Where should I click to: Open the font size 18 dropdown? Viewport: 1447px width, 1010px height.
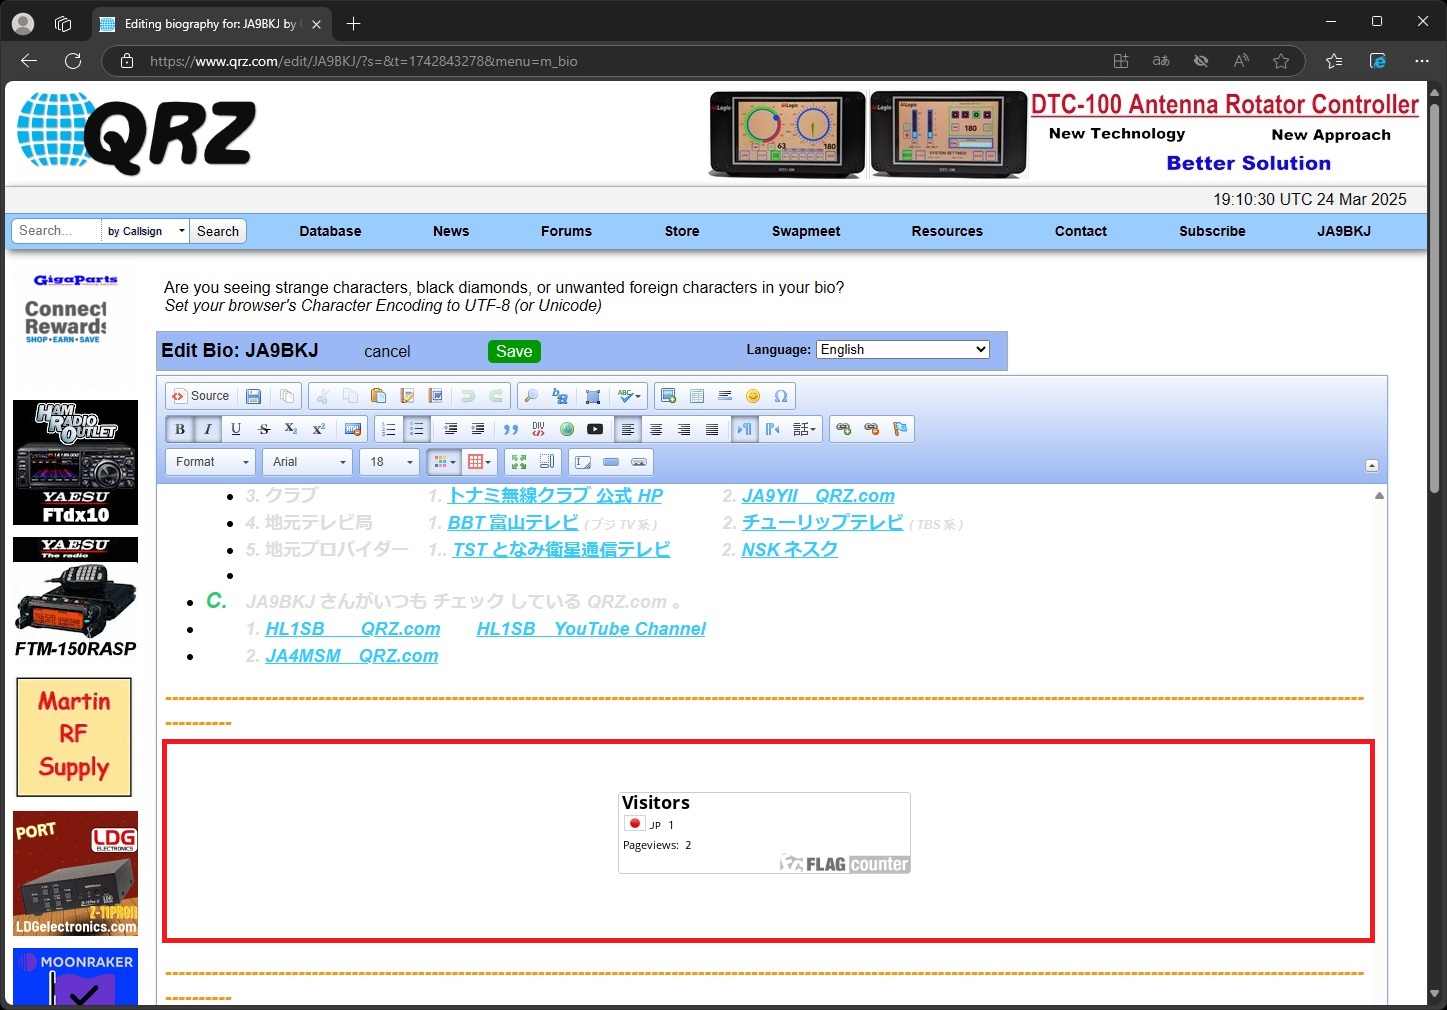pyautogui.click(x=390, y=462)
